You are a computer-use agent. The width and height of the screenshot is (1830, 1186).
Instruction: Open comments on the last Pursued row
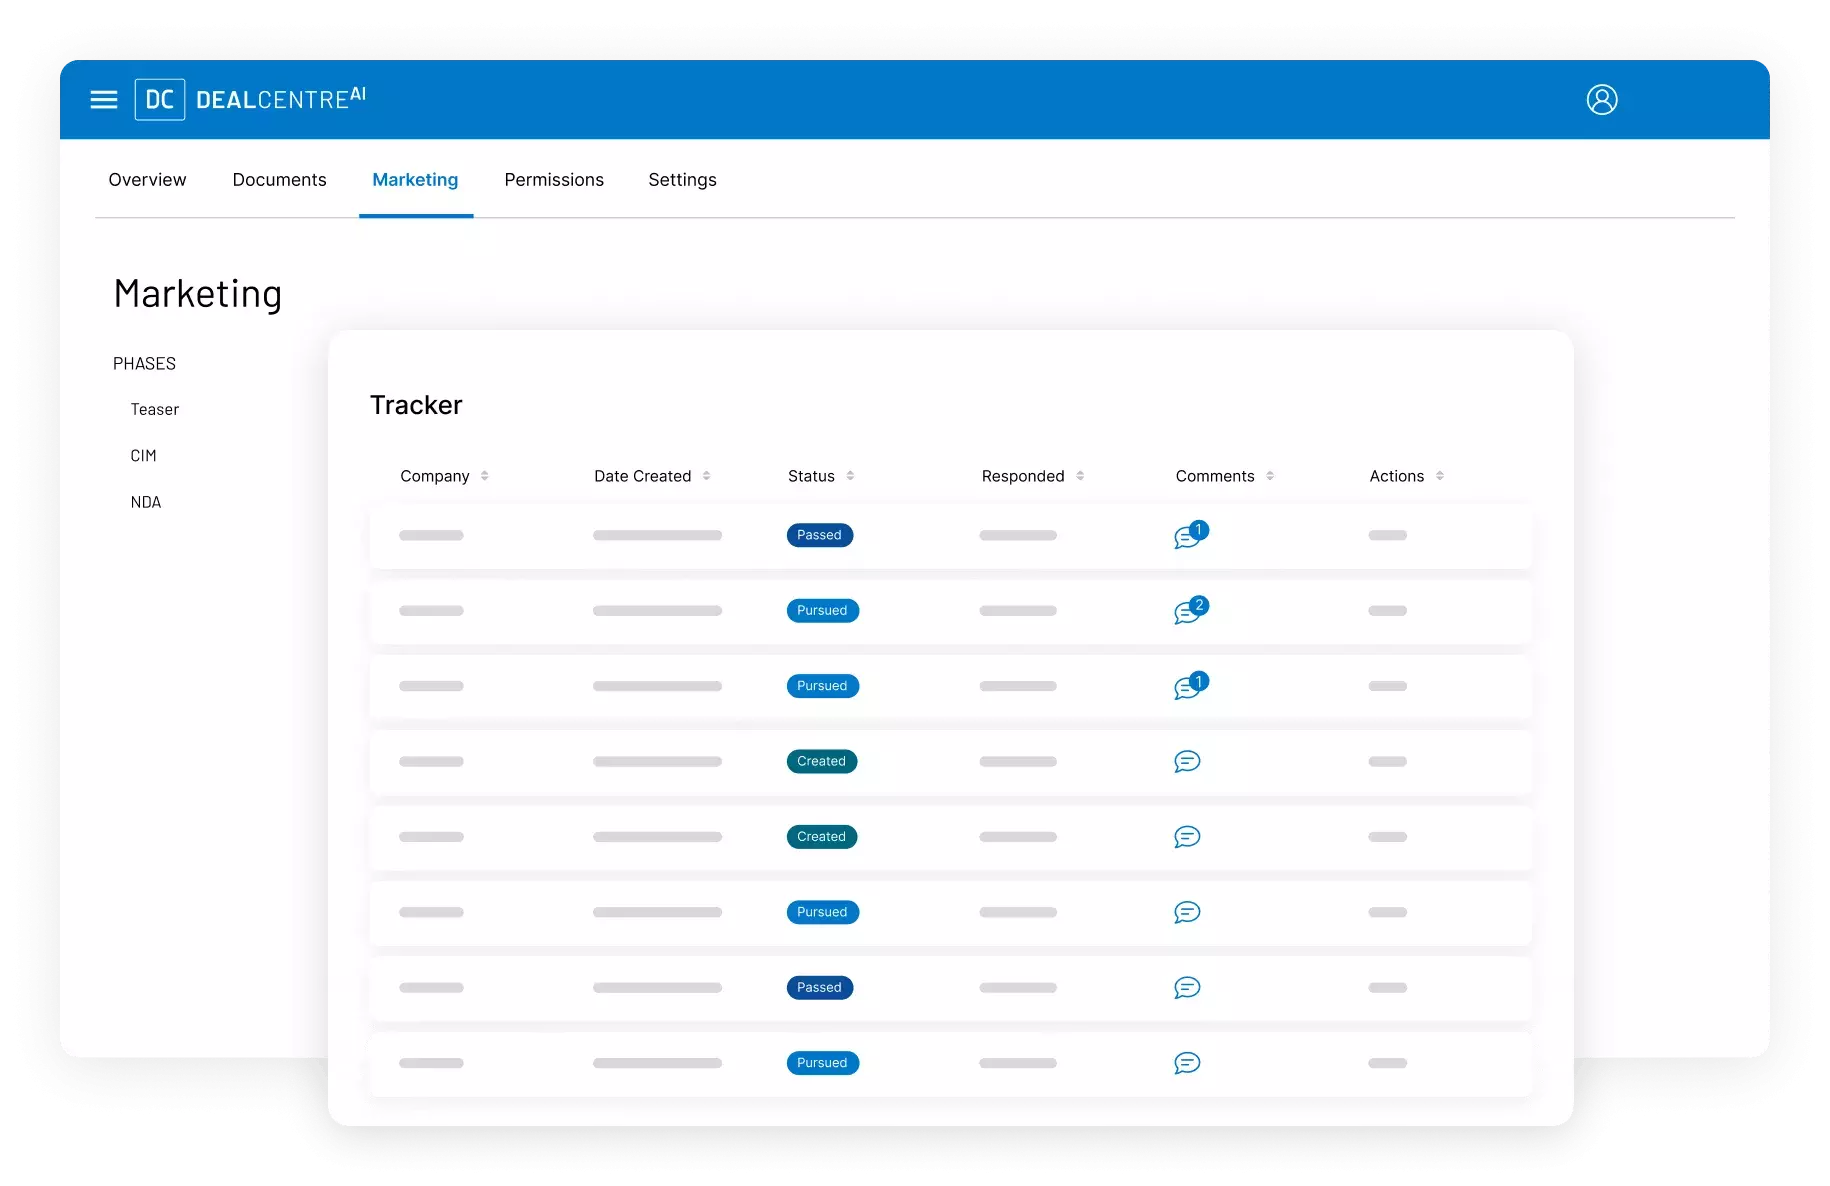pyautogui.click(x=1187, y=1063)
